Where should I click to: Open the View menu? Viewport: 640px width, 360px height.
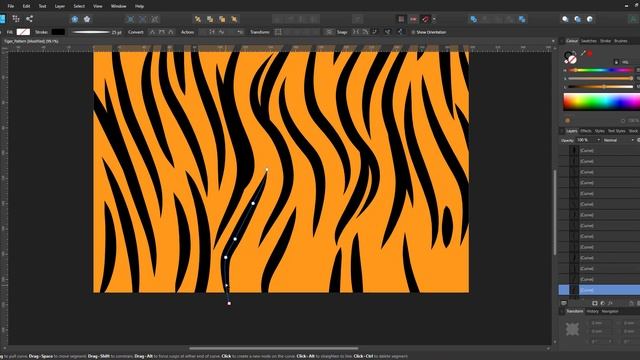point(98,6)
